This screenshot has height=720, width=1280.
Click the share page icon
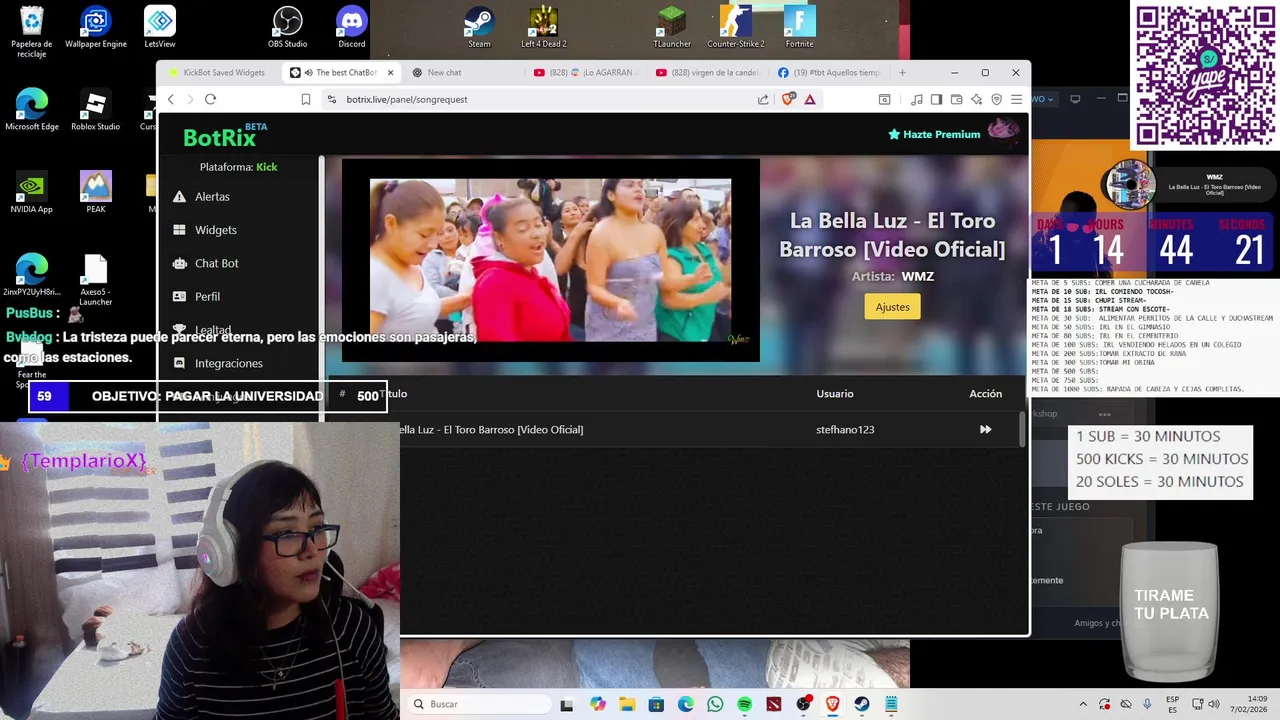point(764,99)
